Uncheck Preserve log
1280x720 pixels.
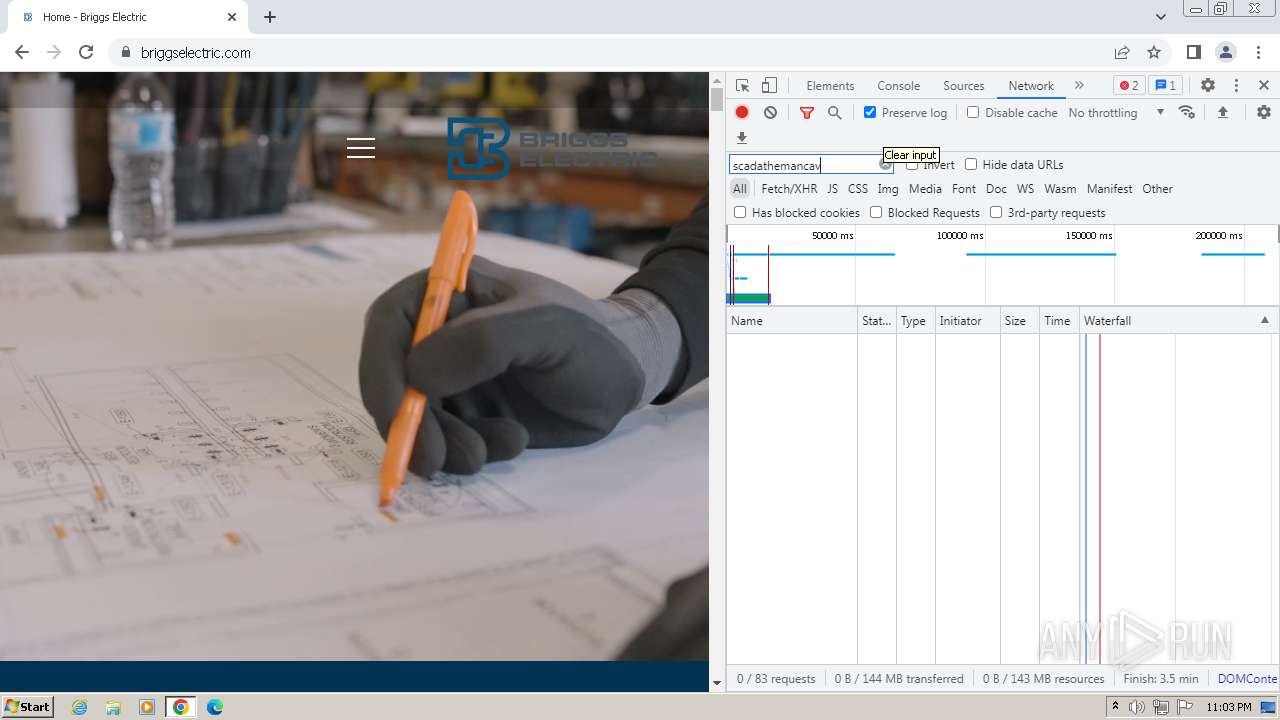pyautogui.click(x=870, y=112)
